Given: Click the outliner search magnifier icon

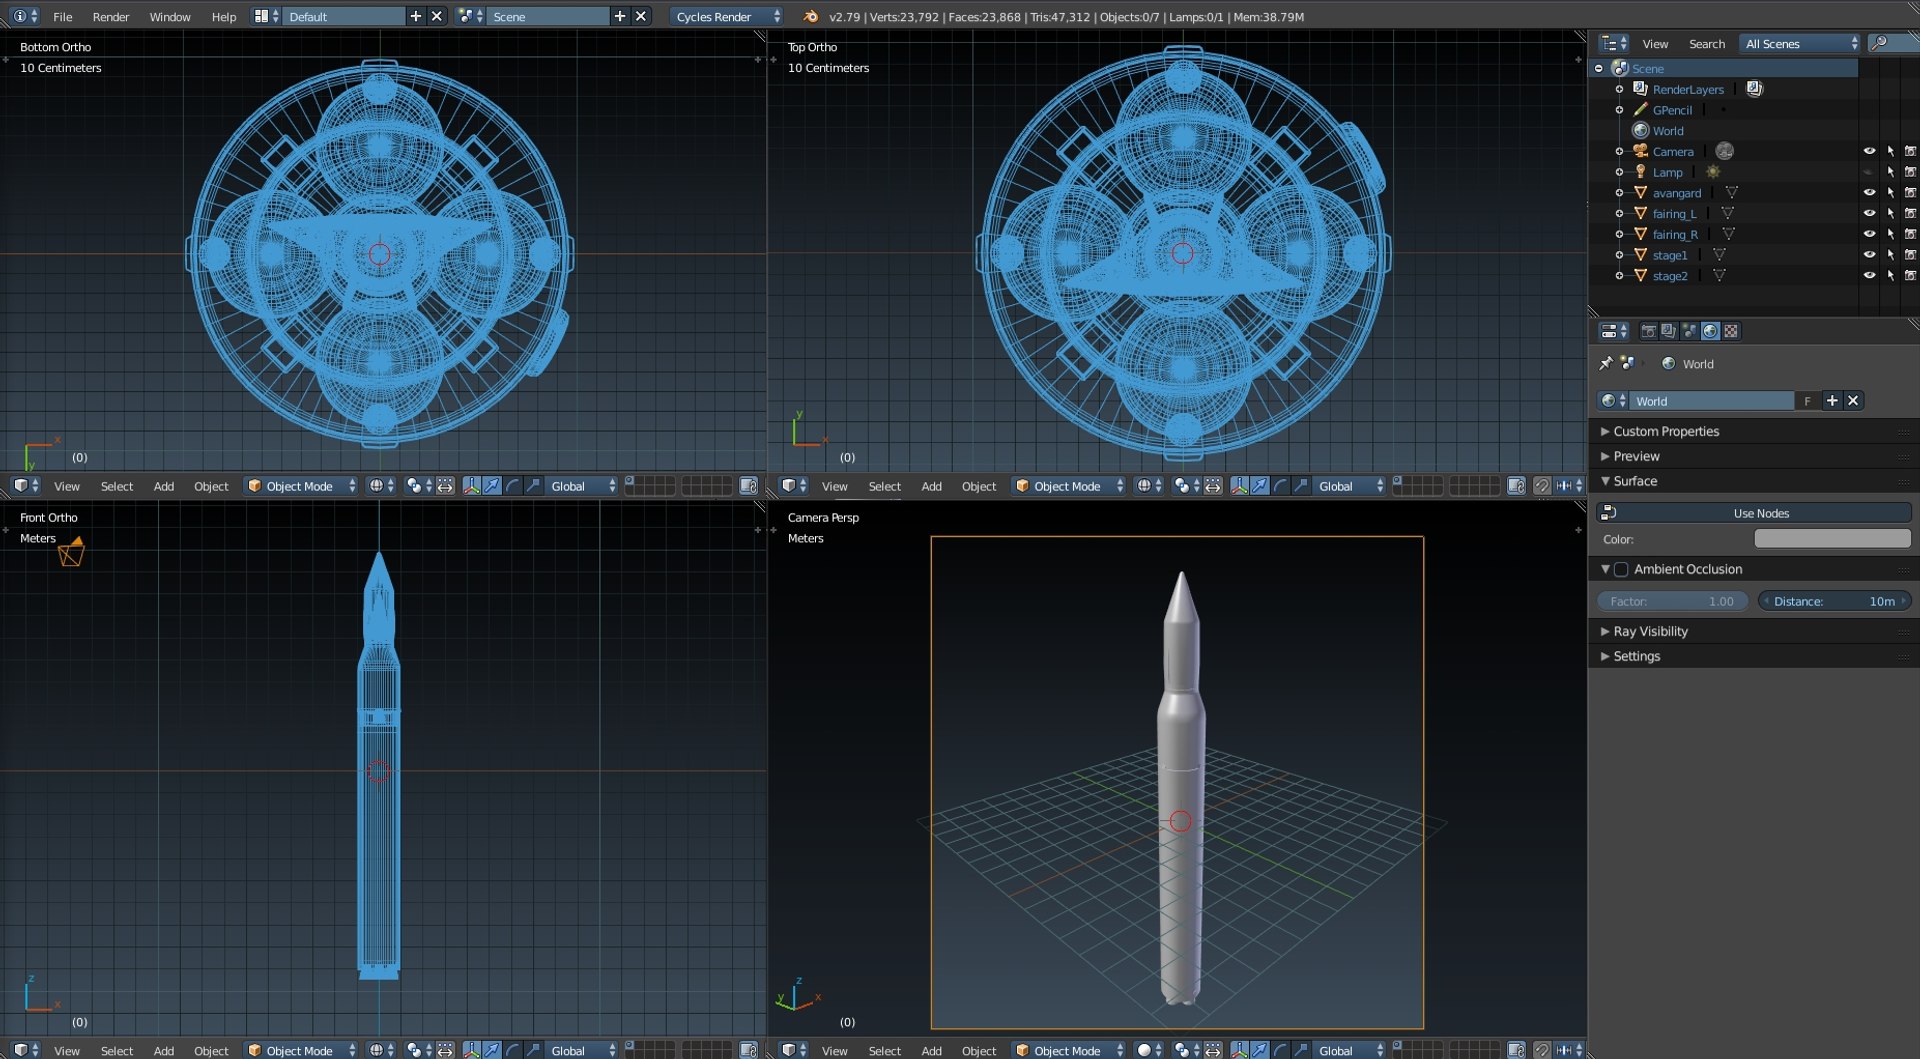Looking at the screenshot, I should [x=1880, y=43].
